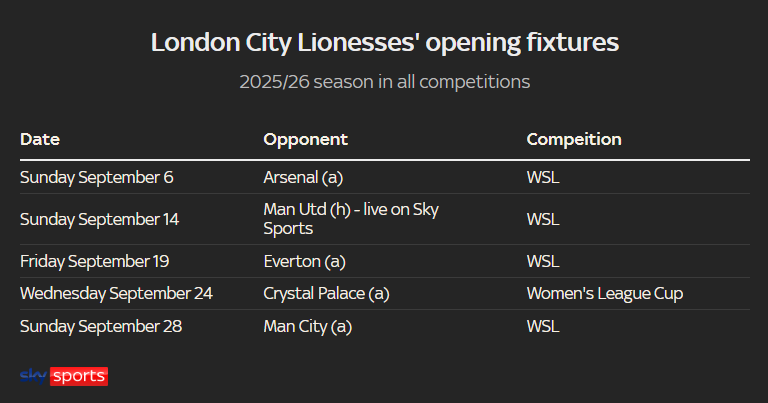Click WSL in the Arsenal row
This screenshot has height=403, width=768.
pyautogui.click(x=543, y=177)
